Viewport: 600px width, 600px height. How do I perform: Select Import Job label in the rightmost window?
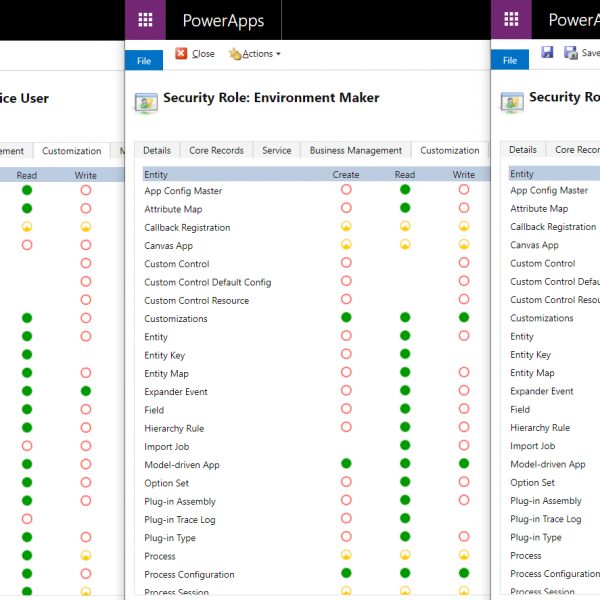coord(532,446)
